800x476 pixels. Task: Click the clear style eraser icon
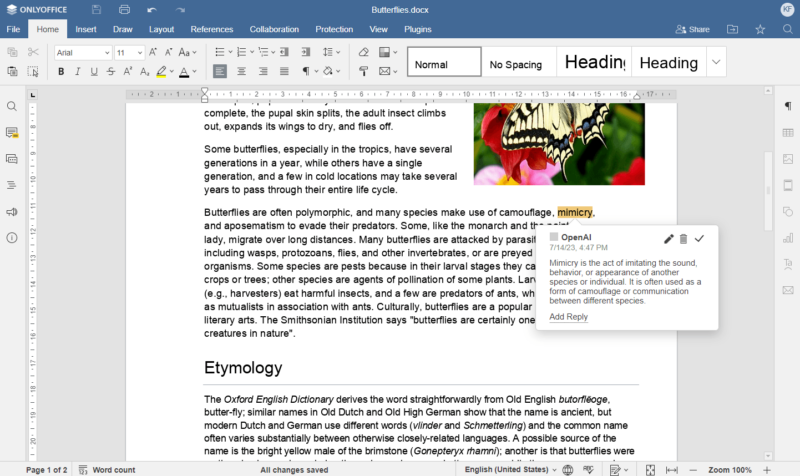pyautogui.click(x=363, y=52)
